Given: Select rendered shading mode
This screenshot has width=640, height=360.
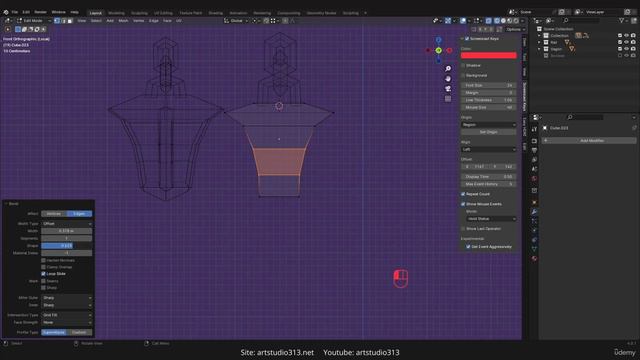Looking at the screenshot, I should pyautogui.click(x=516, y=21).
